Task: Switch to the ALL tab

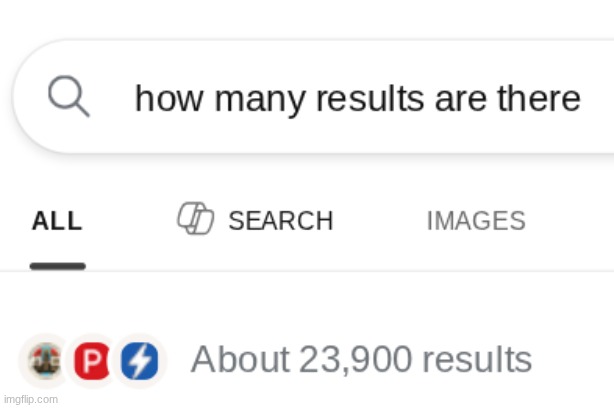Action: [x=57, y=221]
